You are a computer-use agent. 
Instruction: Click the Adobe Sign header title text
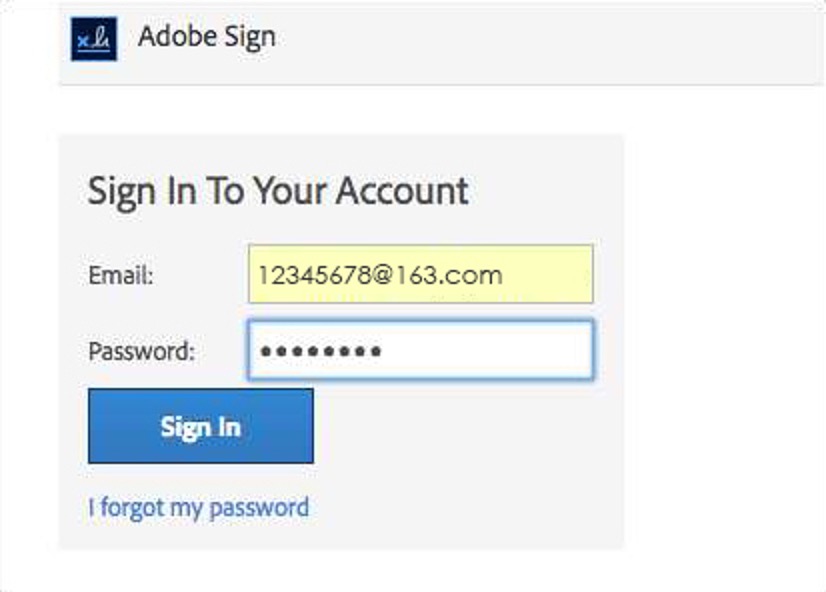(206, 37)
